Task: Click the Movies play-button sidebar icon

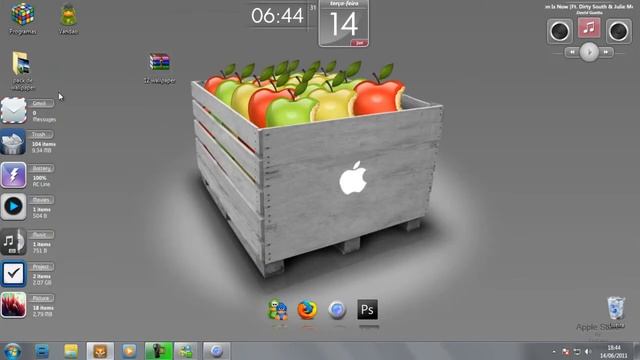Action: click(13, 207)
